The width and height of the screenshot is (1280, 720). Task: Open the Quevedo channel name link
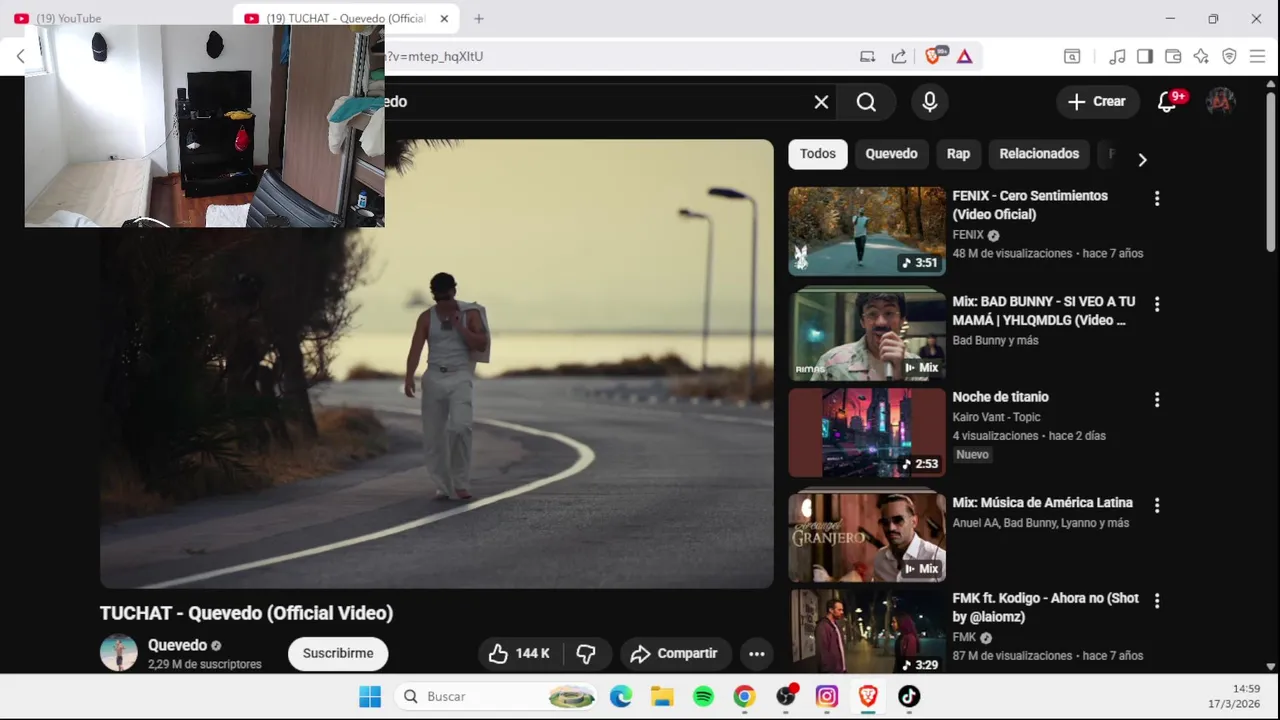(177, 645)
